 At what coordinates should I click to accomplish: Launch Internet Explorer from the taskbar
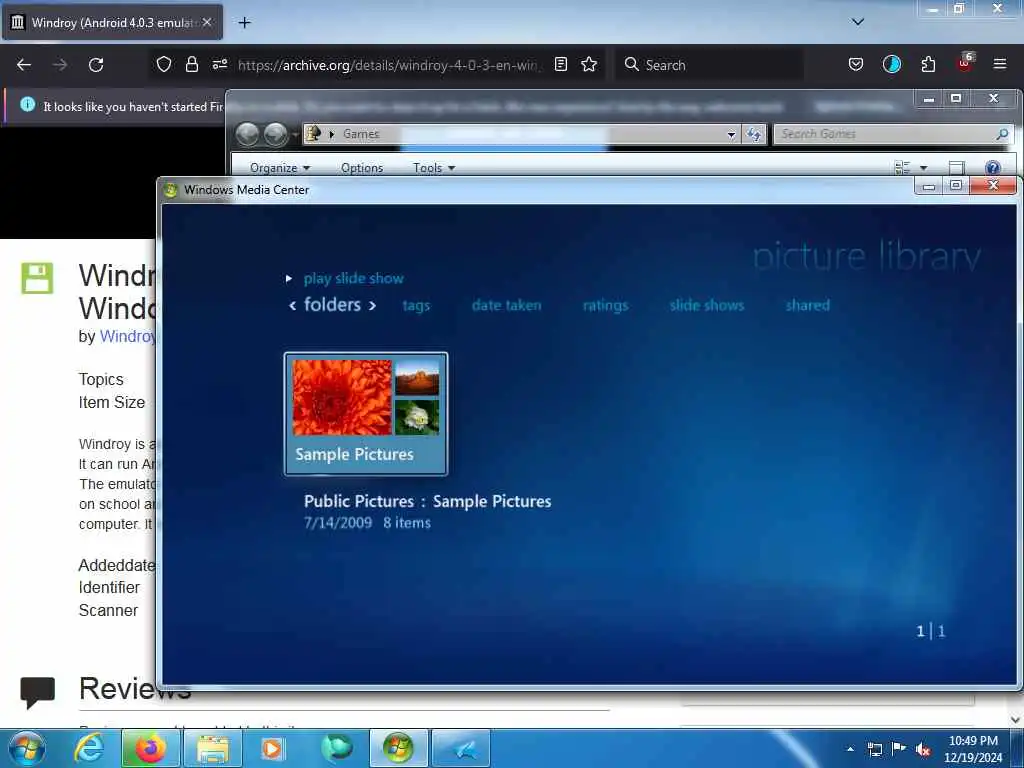88,748
